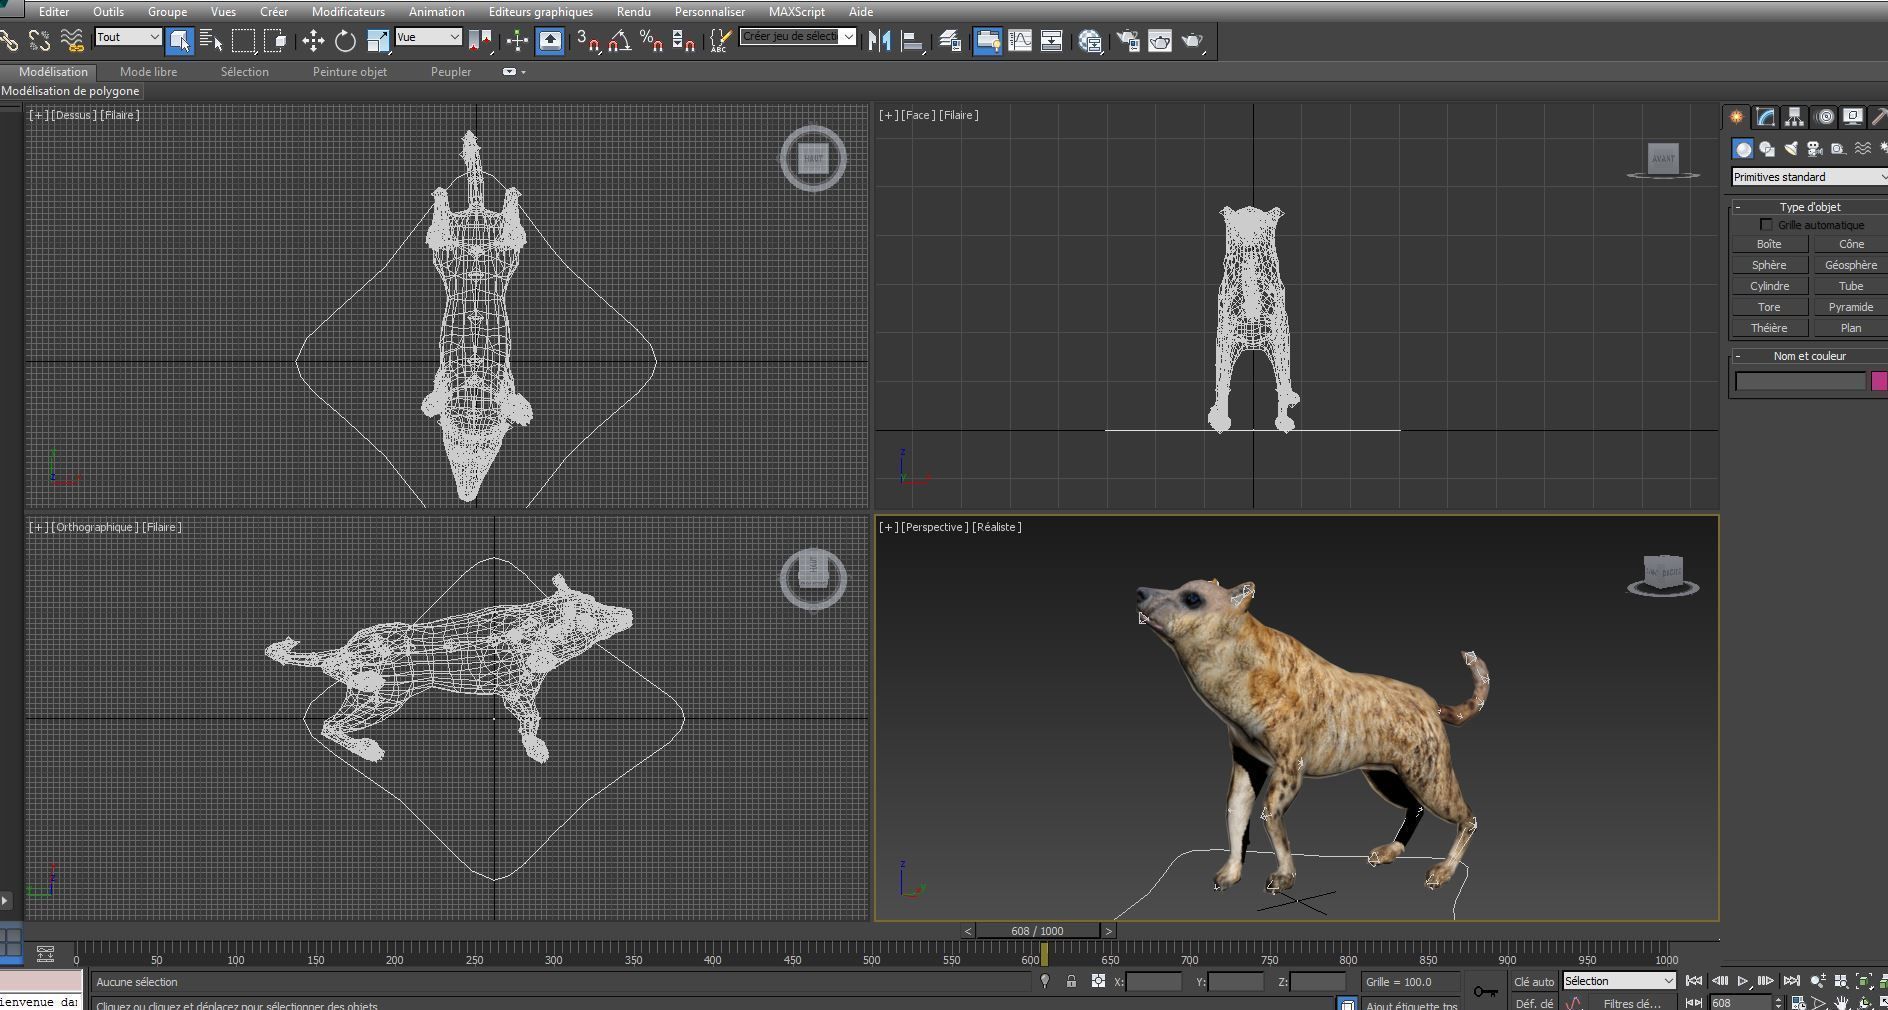Click the time slider 608 / 1000 handle
This screenshot has height=1010, width=1888.
(1037, 931)
